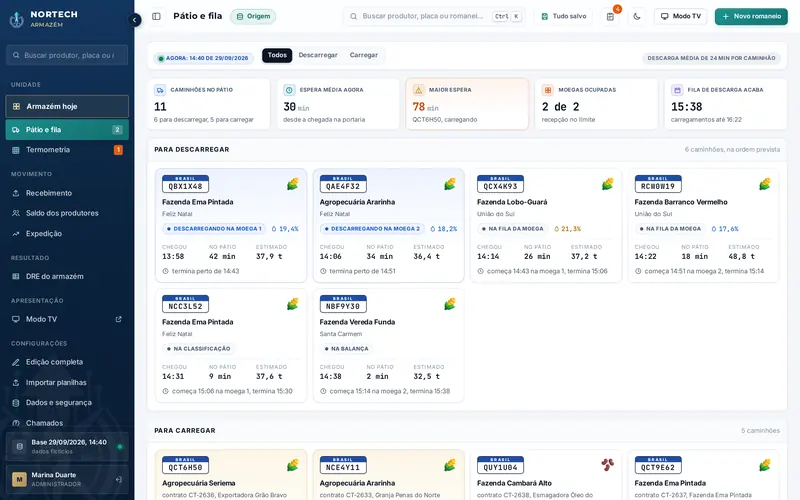Collapse the sidebar with the chevron button

click(x=134, y=20)
